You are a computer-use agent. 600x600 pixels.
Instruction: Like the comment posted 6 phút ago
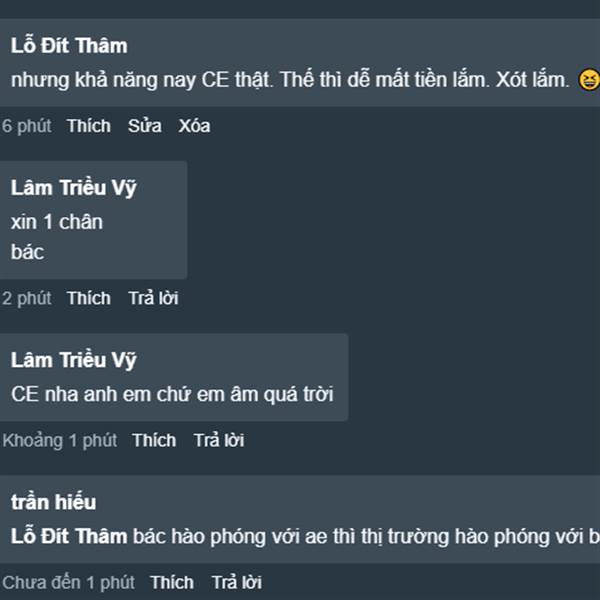(x=89, y=126)
